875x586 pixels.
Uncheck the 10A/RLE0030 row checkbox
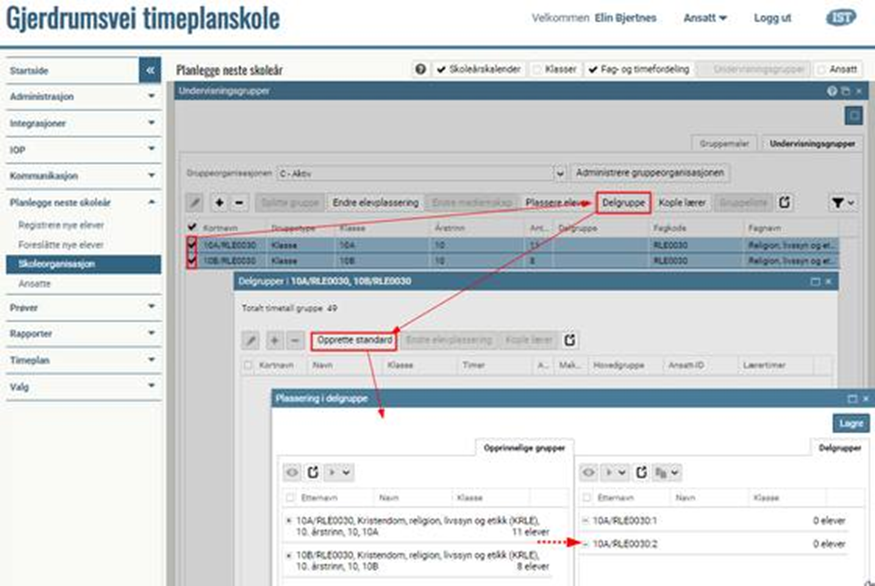click(192, 243)
